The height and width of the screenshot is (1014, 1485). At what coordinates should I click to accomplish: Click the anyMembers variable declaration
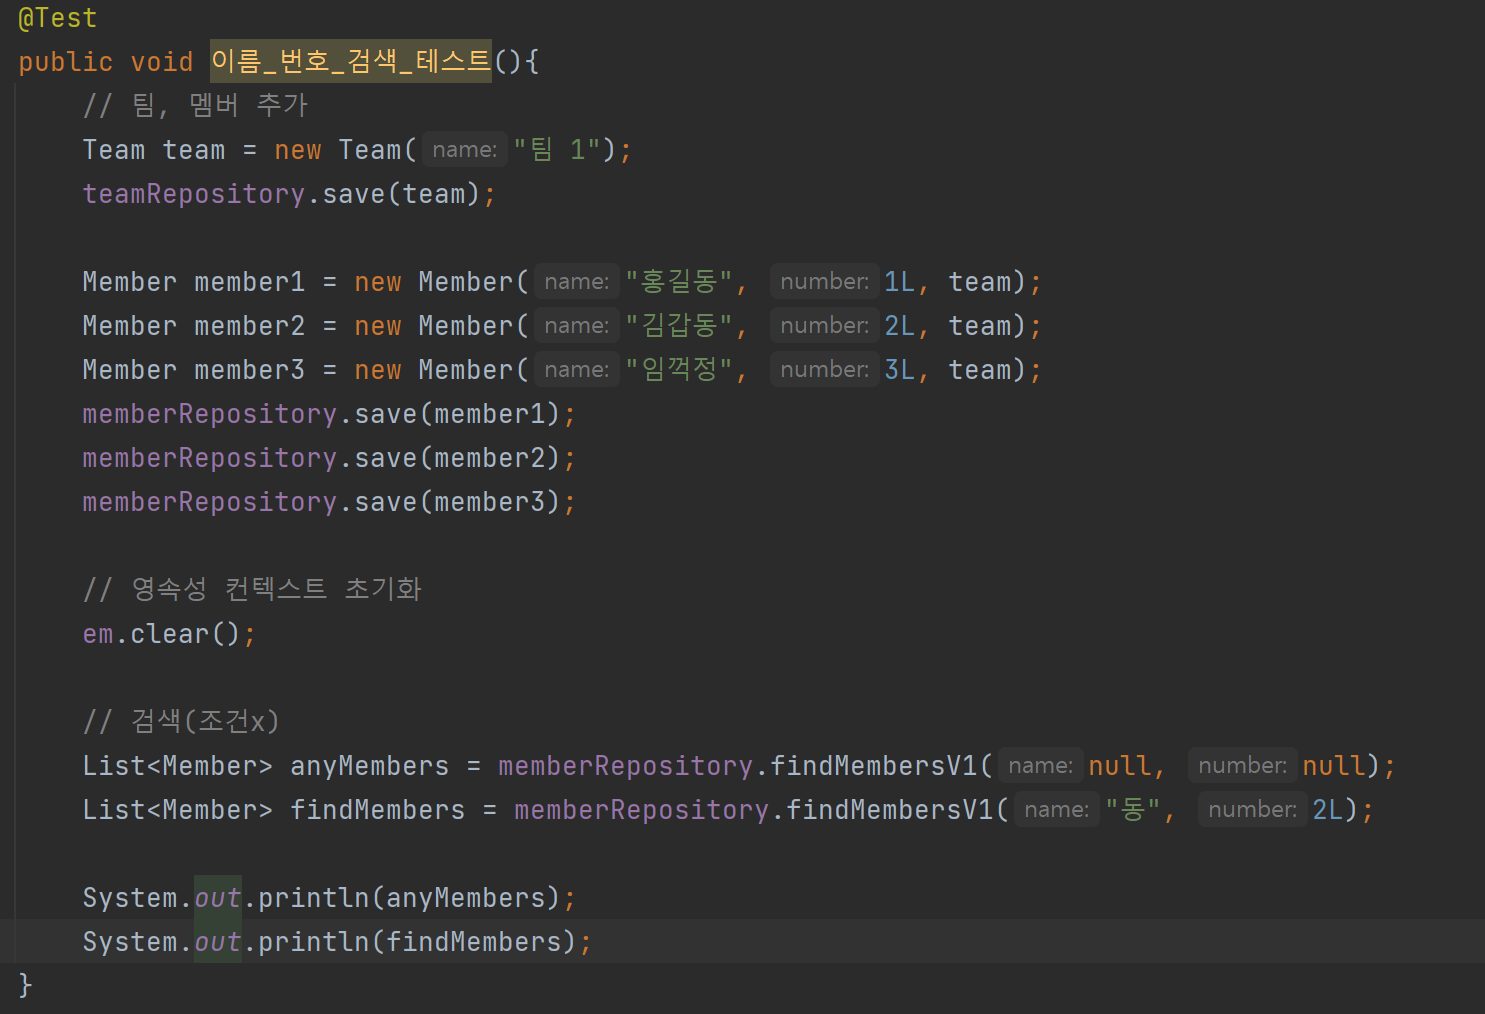point(369,766)
